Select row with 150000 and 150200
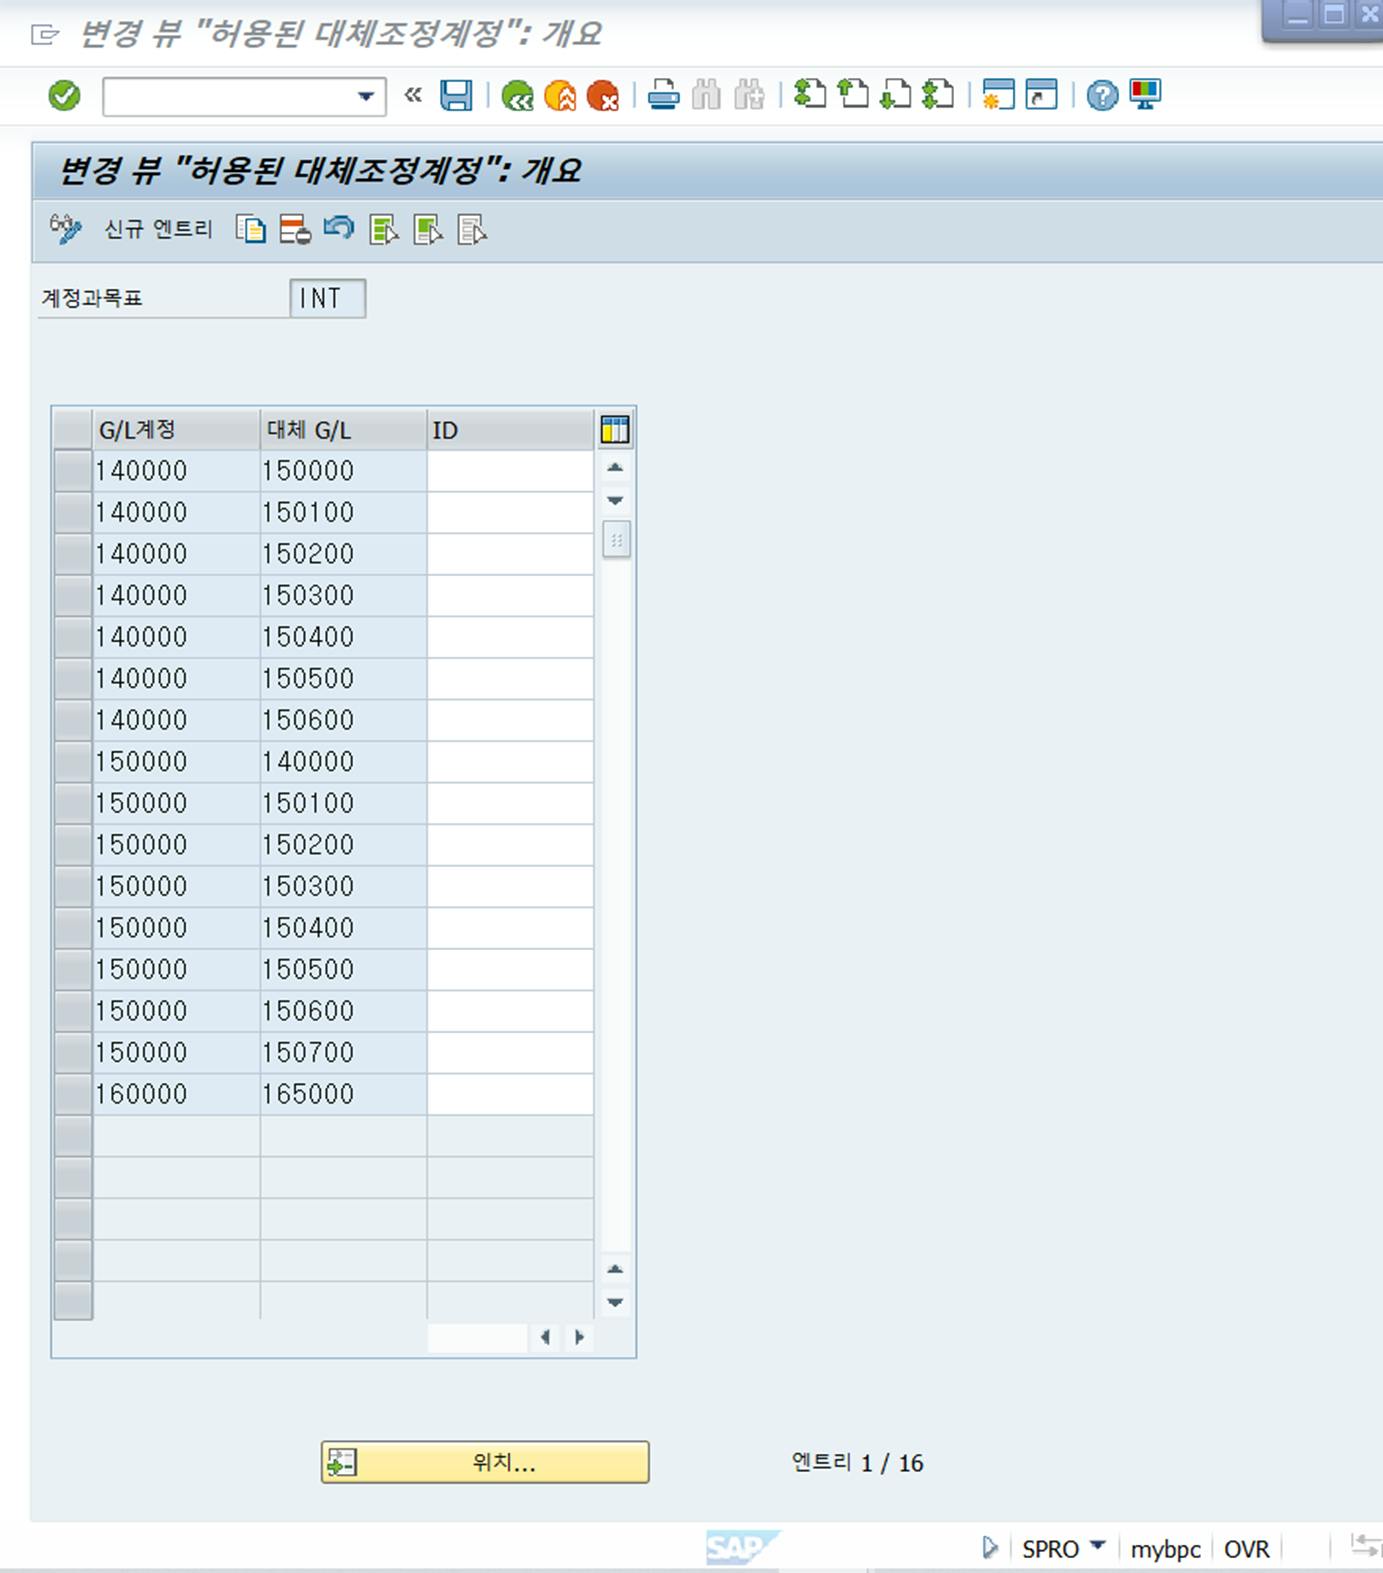The width and height of the screenshot is (1383, 1573). pos(73,845)
